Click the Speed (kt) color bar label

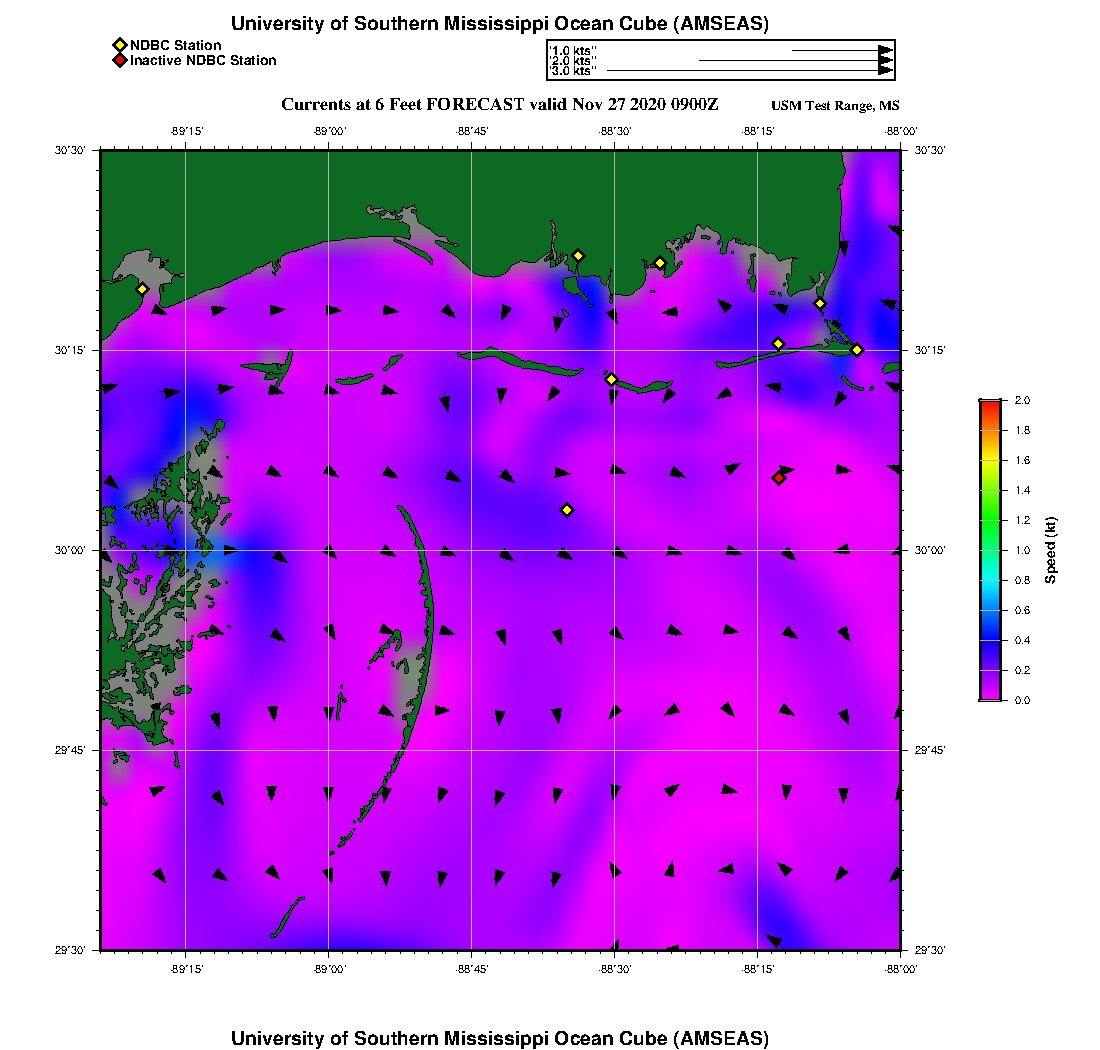point(1051,550)
